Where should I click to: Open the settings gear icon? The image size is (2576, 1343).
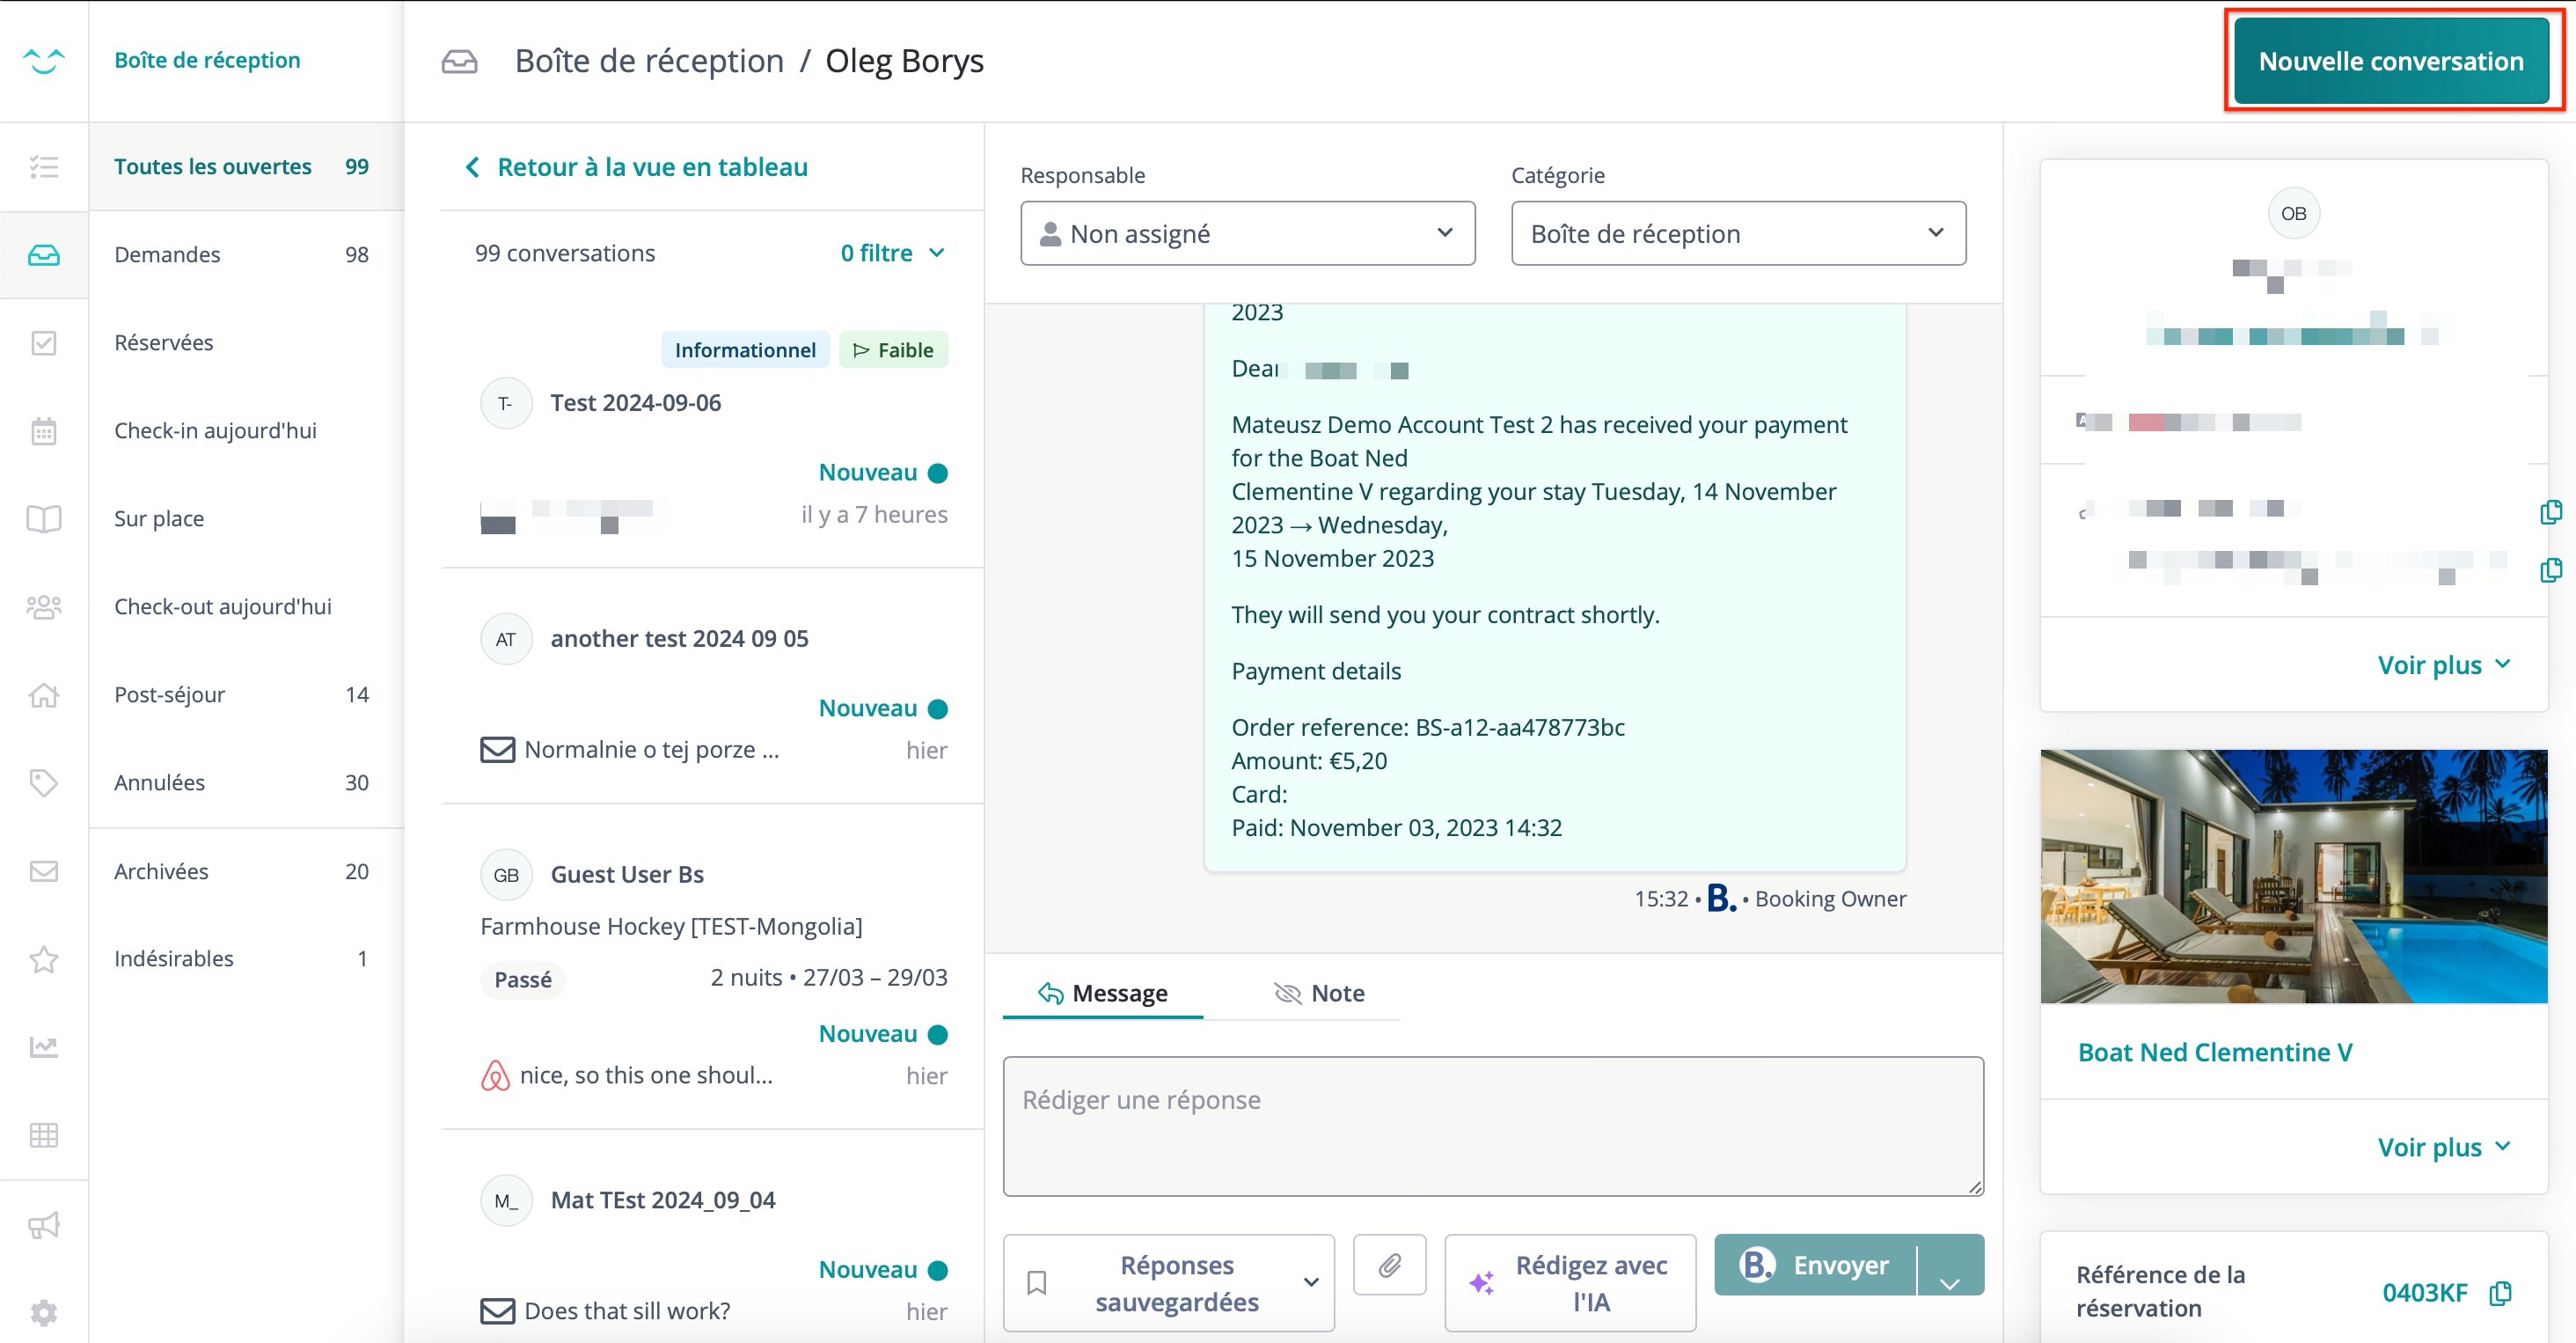point(43,1311)
